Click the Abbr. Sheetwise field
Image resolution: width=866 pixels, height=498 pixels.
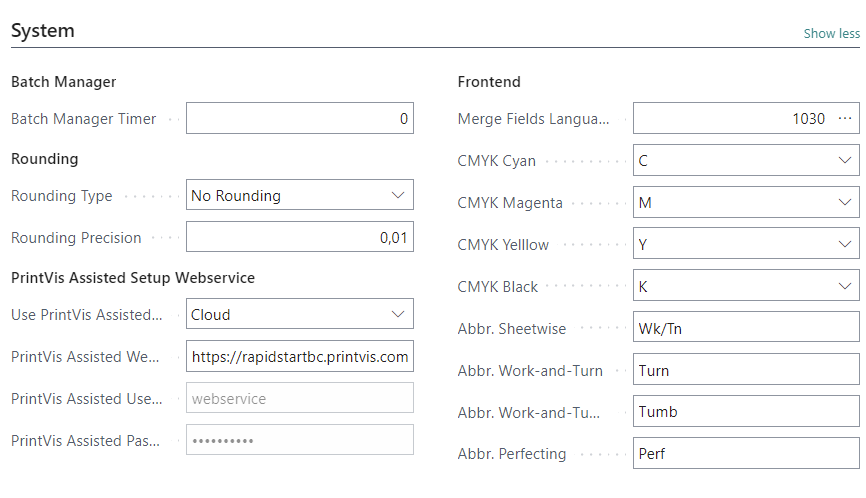click(x=746, y=327)
